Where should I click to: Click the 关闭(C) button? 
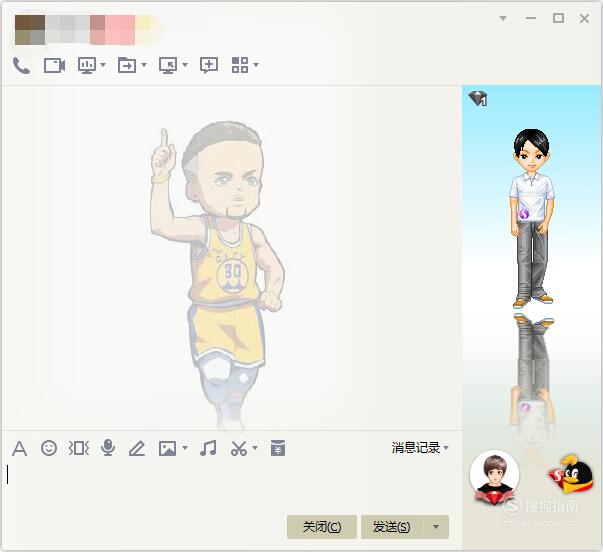click(321, 527)
